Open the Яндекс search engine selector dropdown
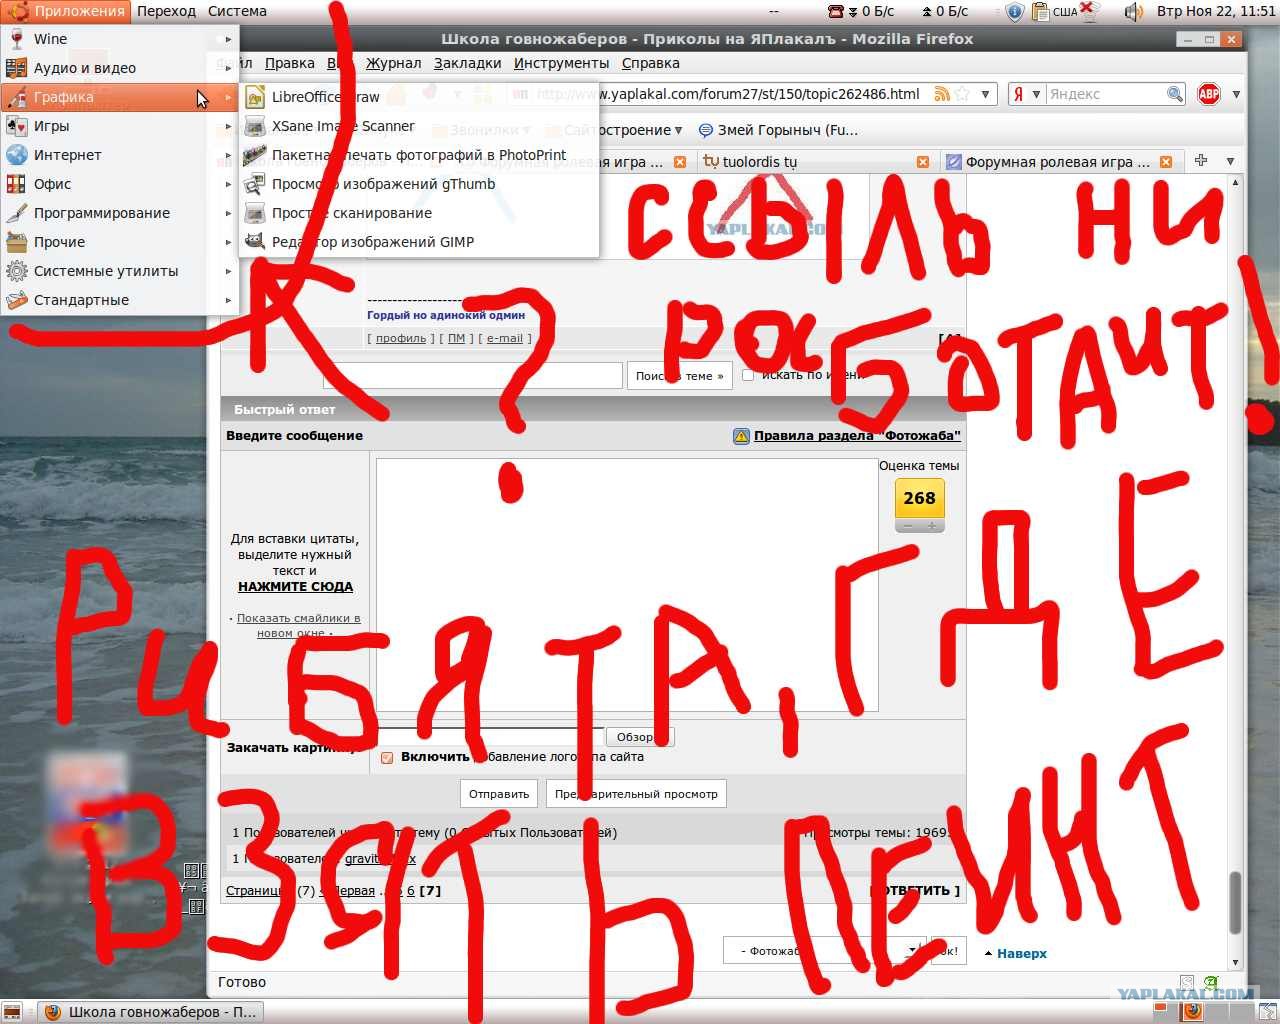 tap(1027, 94)
